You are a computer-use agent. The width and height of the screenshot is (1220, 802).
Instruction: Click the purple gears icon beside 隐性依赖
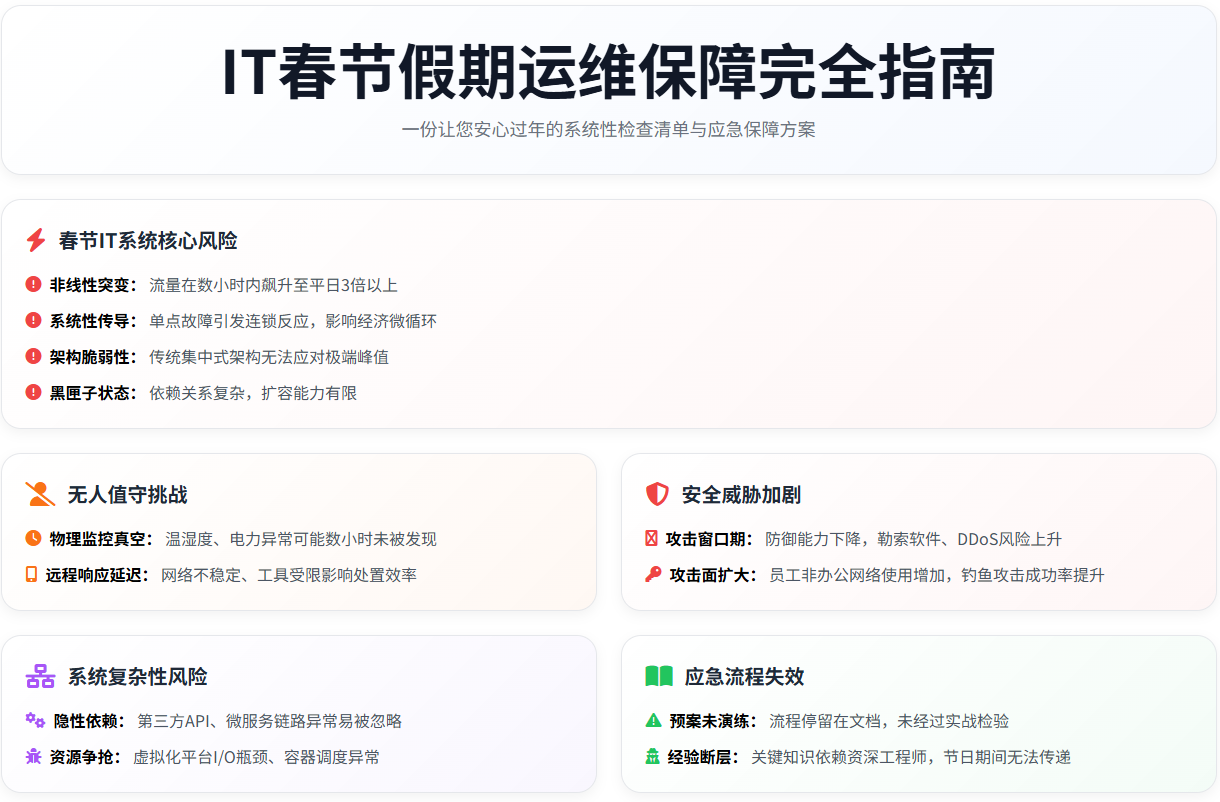tap(35, 721)
